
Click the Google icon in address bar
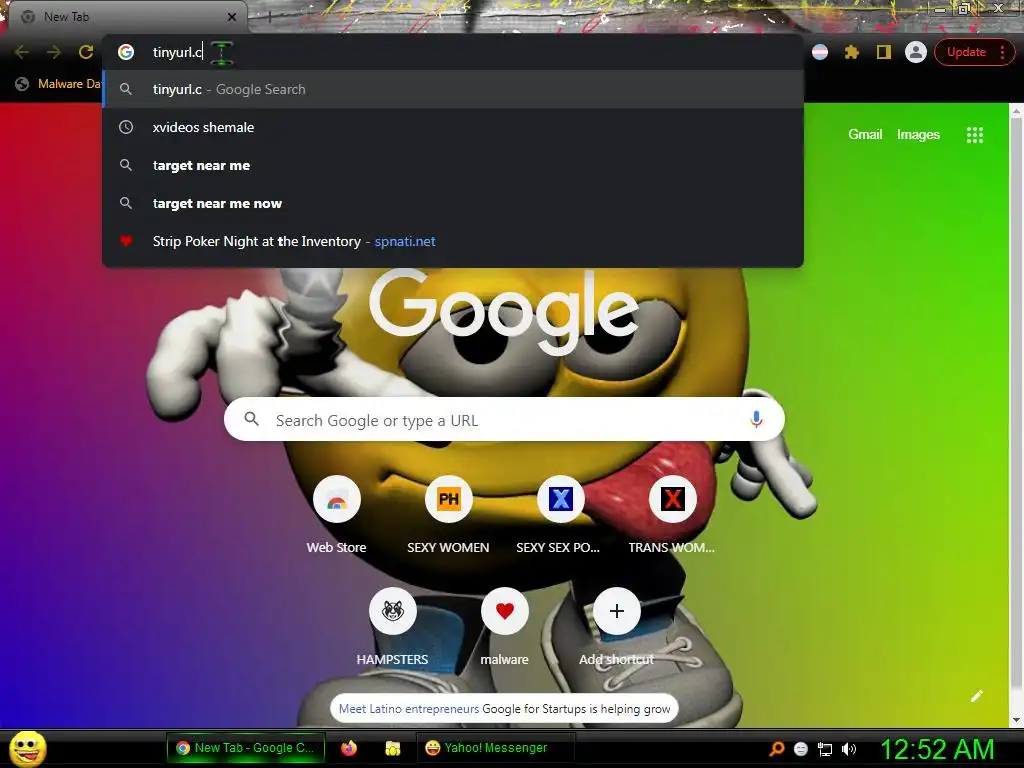[x=126, y=52]
